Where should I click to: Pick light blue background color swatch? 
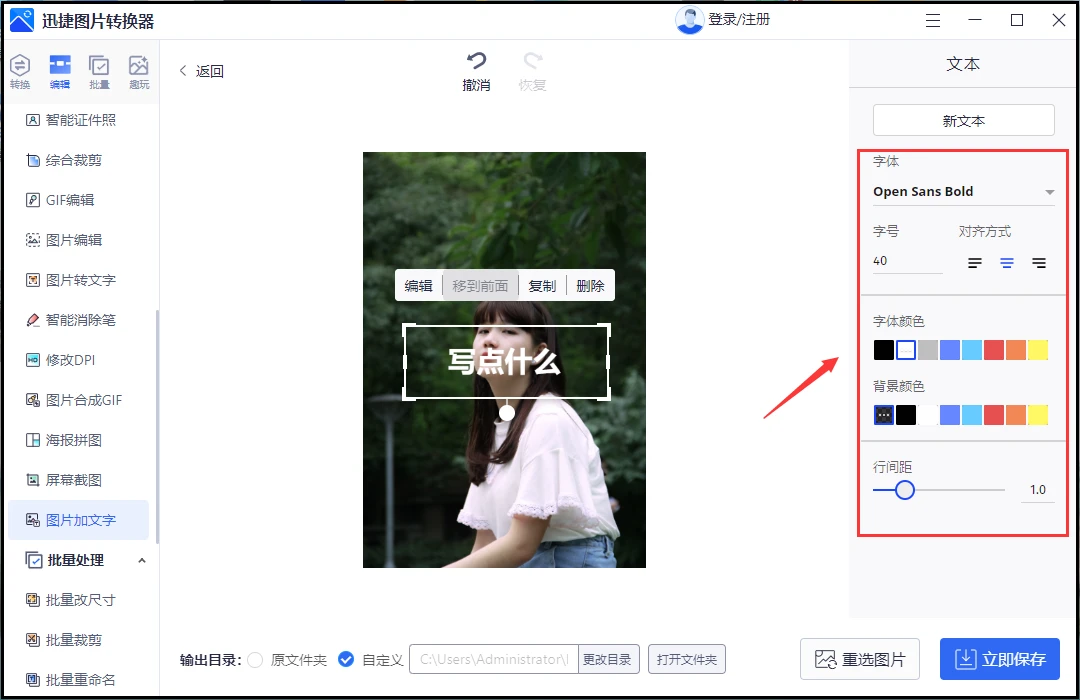[972, 415]
